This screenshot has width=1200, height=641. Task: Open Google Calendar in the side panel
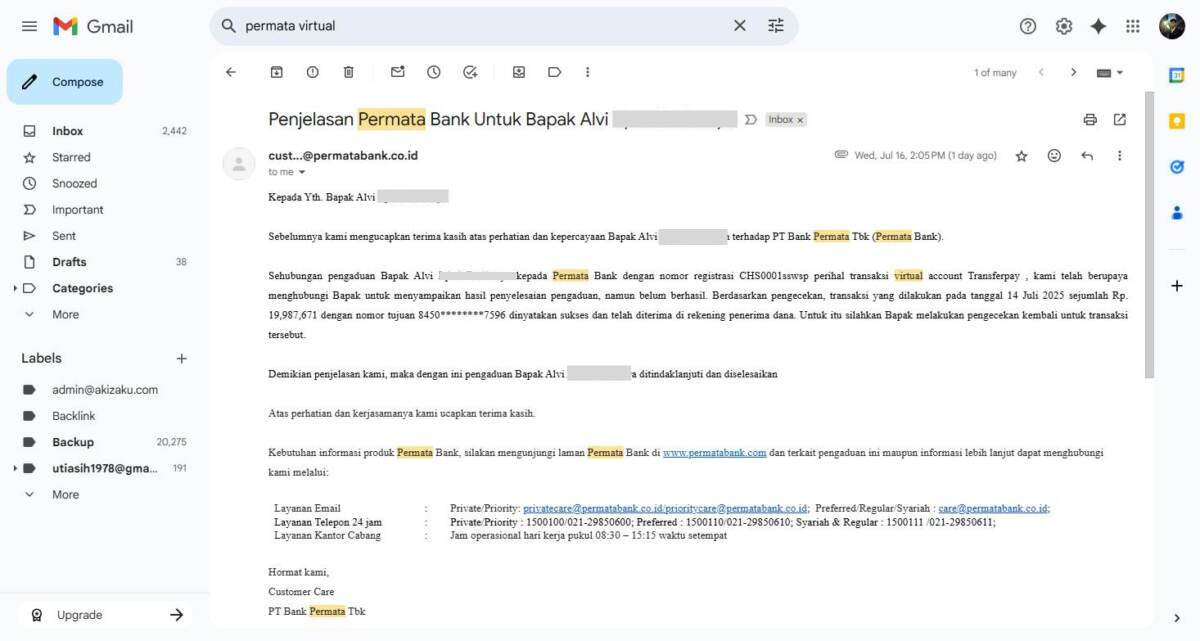(x=1177, y=75)
